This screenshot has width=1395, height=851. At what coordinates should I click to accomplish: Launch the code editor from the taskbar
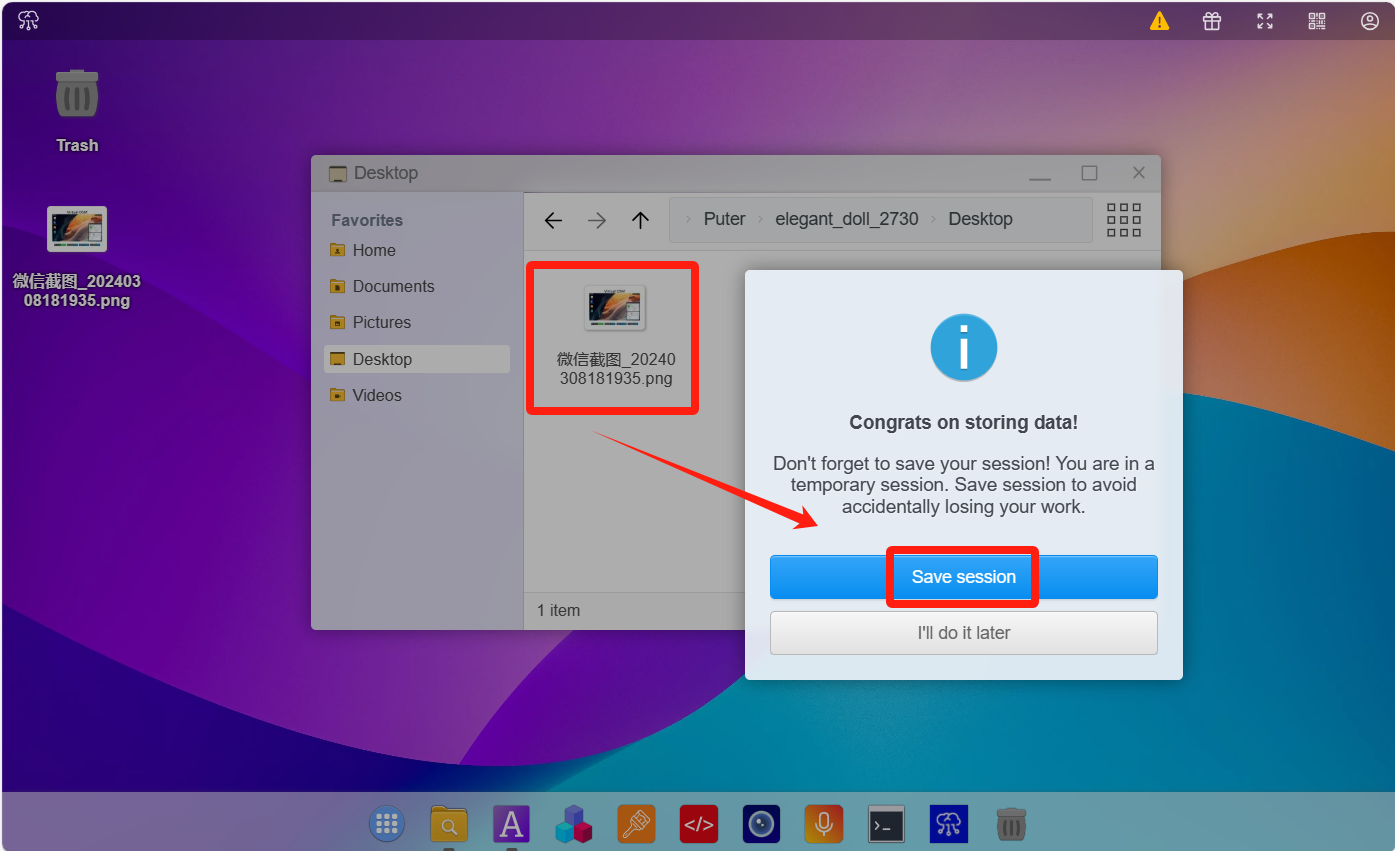698,824
